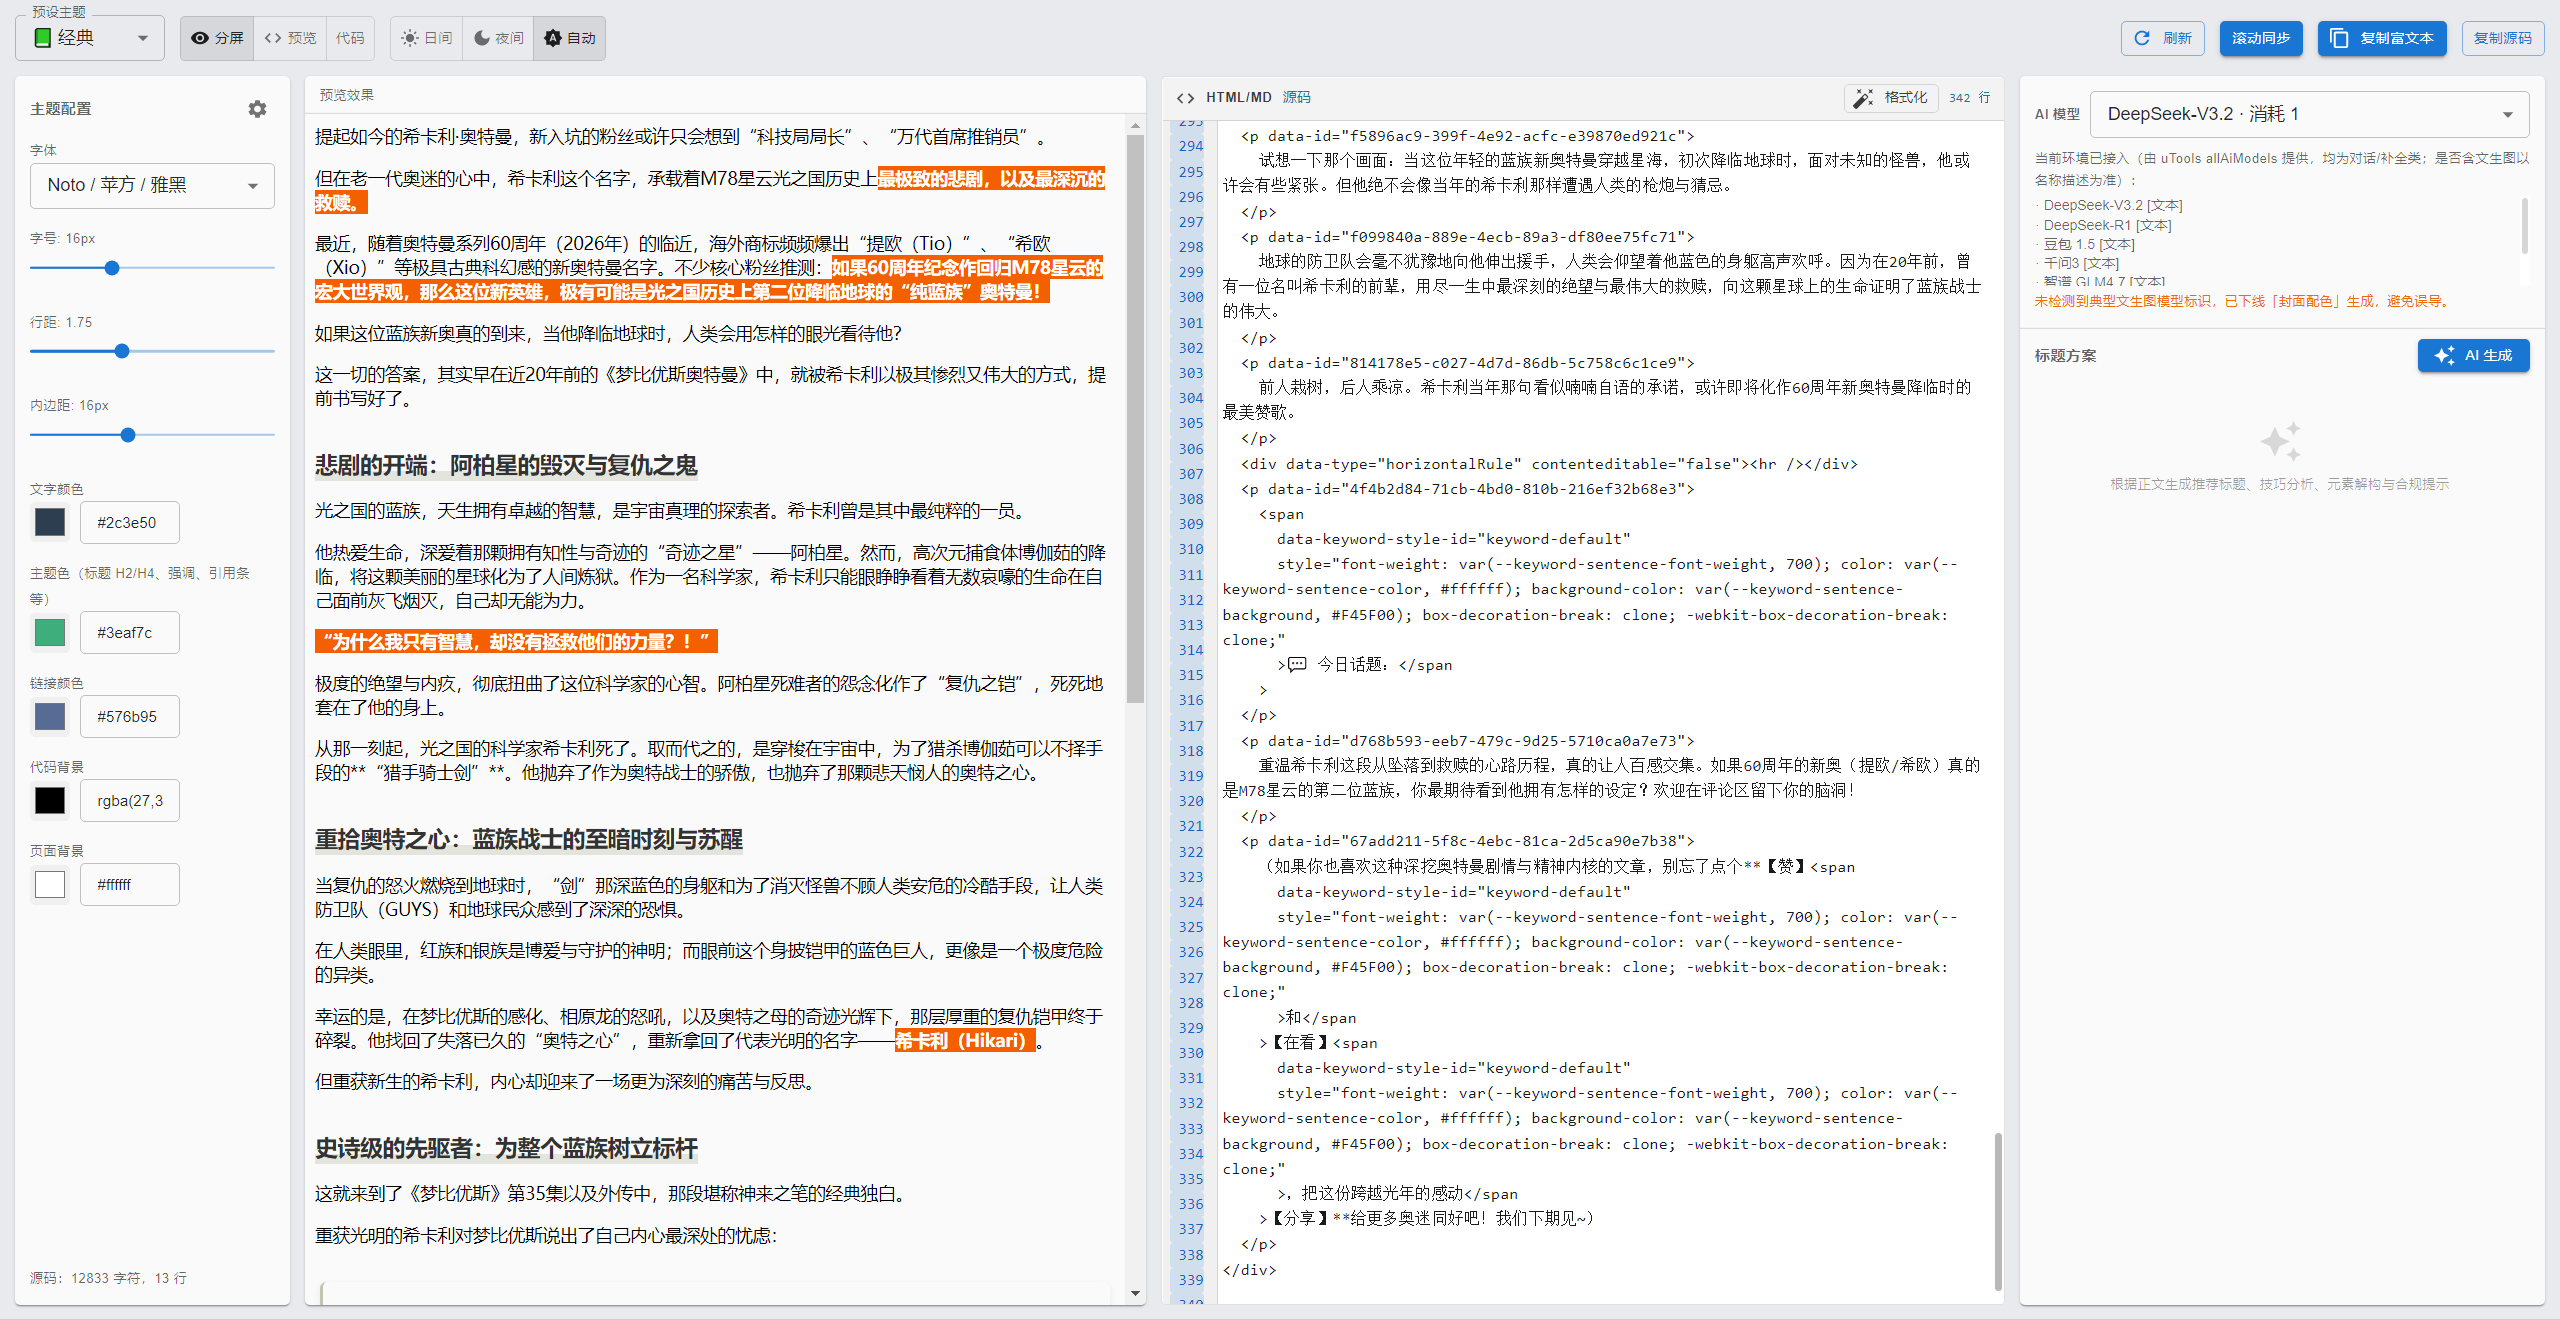Viewport: 2560px width, 1320px height.
Task: Switch to code-only view mode
Action: 350,38
